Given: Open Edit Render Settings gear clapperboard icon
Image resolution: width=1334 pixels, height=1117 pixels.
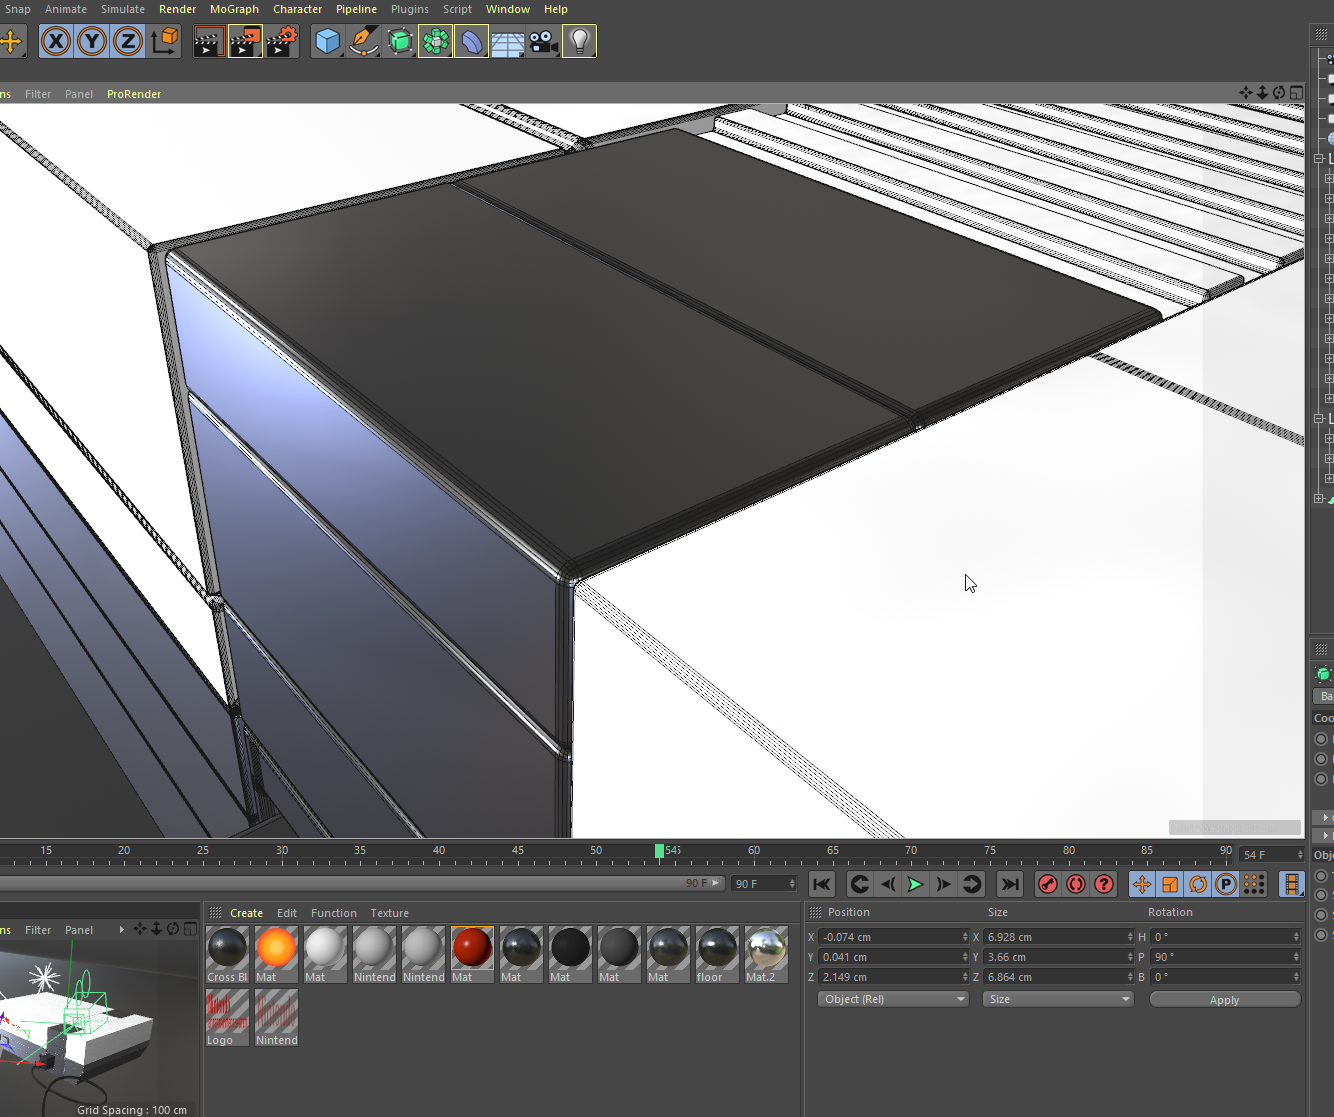Looking at the screenshot, I should pos(282,41).
